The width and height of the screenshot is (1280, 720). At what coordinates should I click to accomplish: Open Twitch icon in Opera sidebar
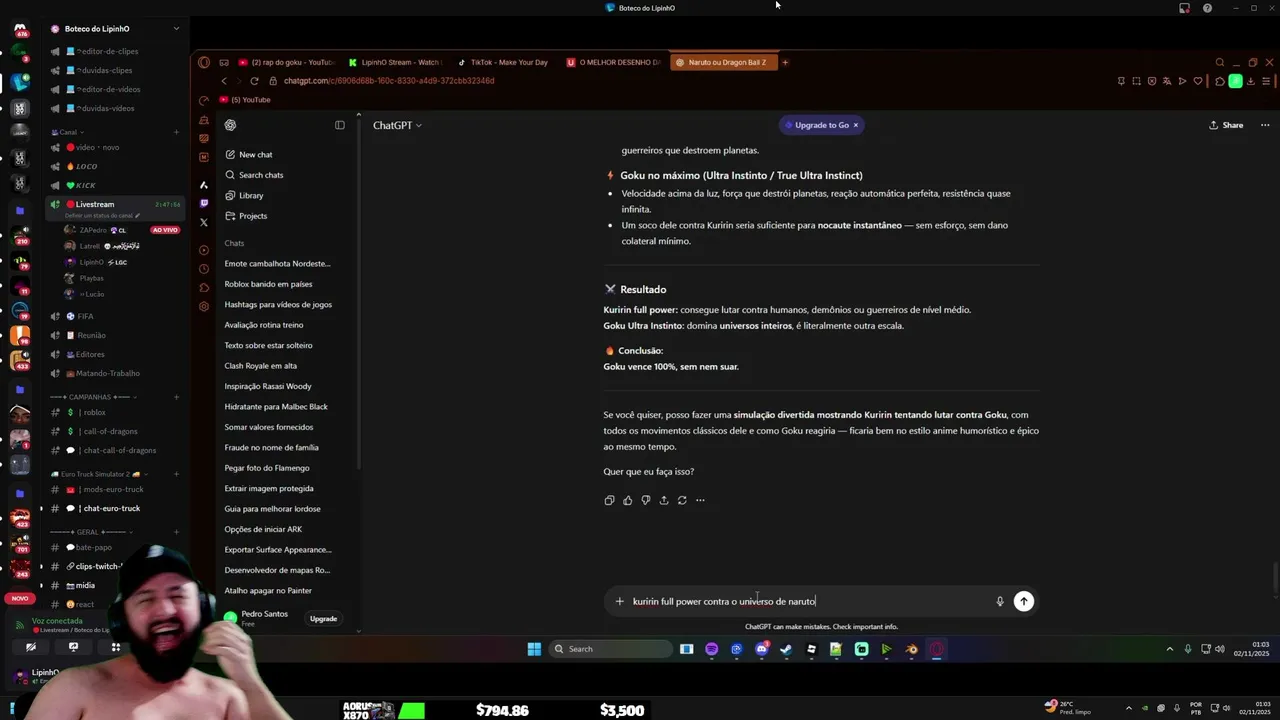(204, 203)
